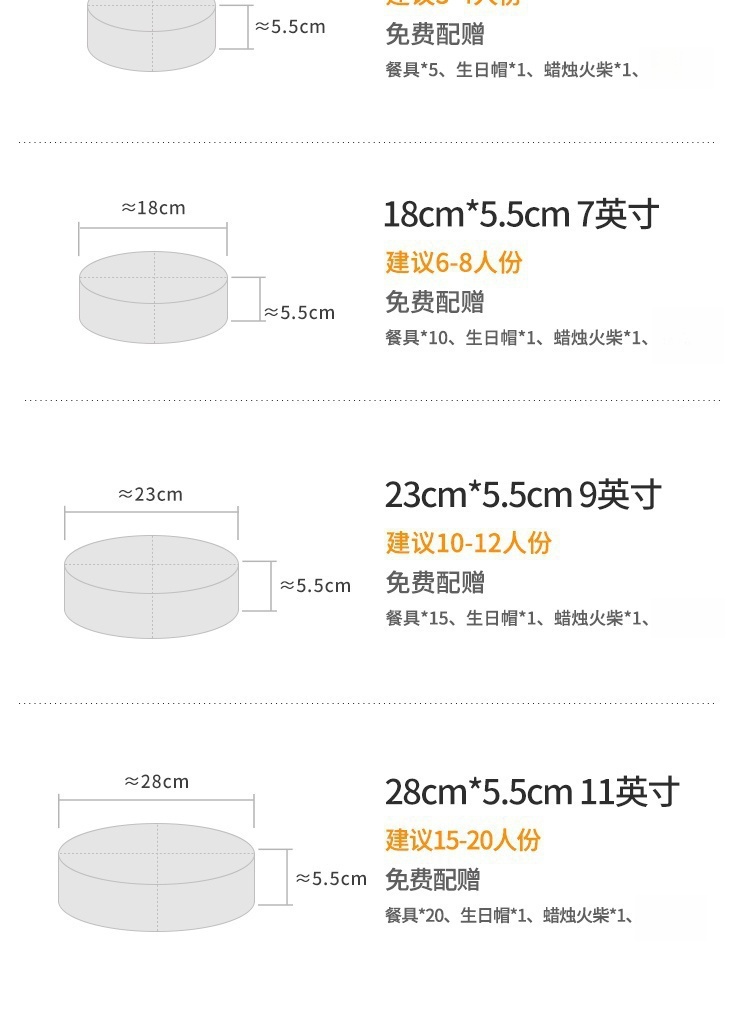Image resolution: width=750 pixels, height=1016 pixels.
Task: Click the '餐具*5' accessories line
Action: [512, 70]
